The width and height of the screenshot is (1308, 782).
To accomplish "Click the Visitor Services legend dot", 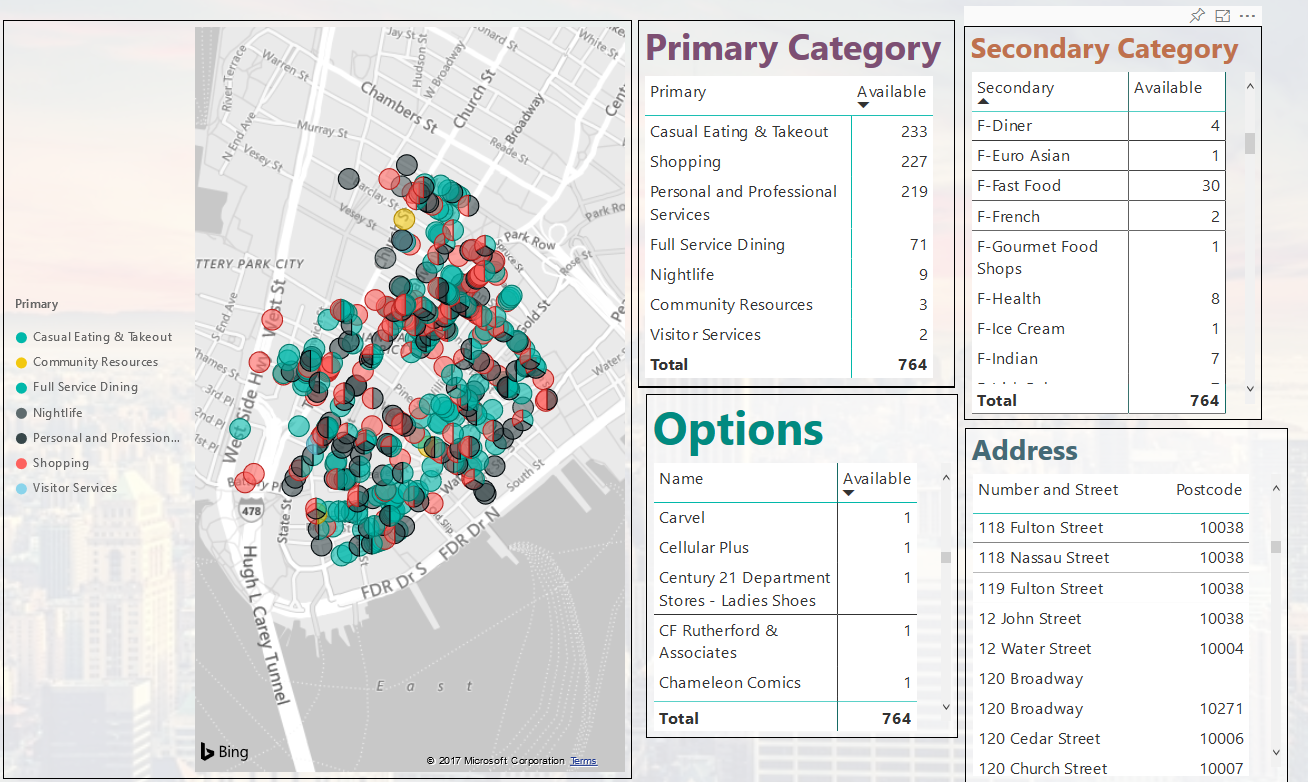I will coord(22,489).
